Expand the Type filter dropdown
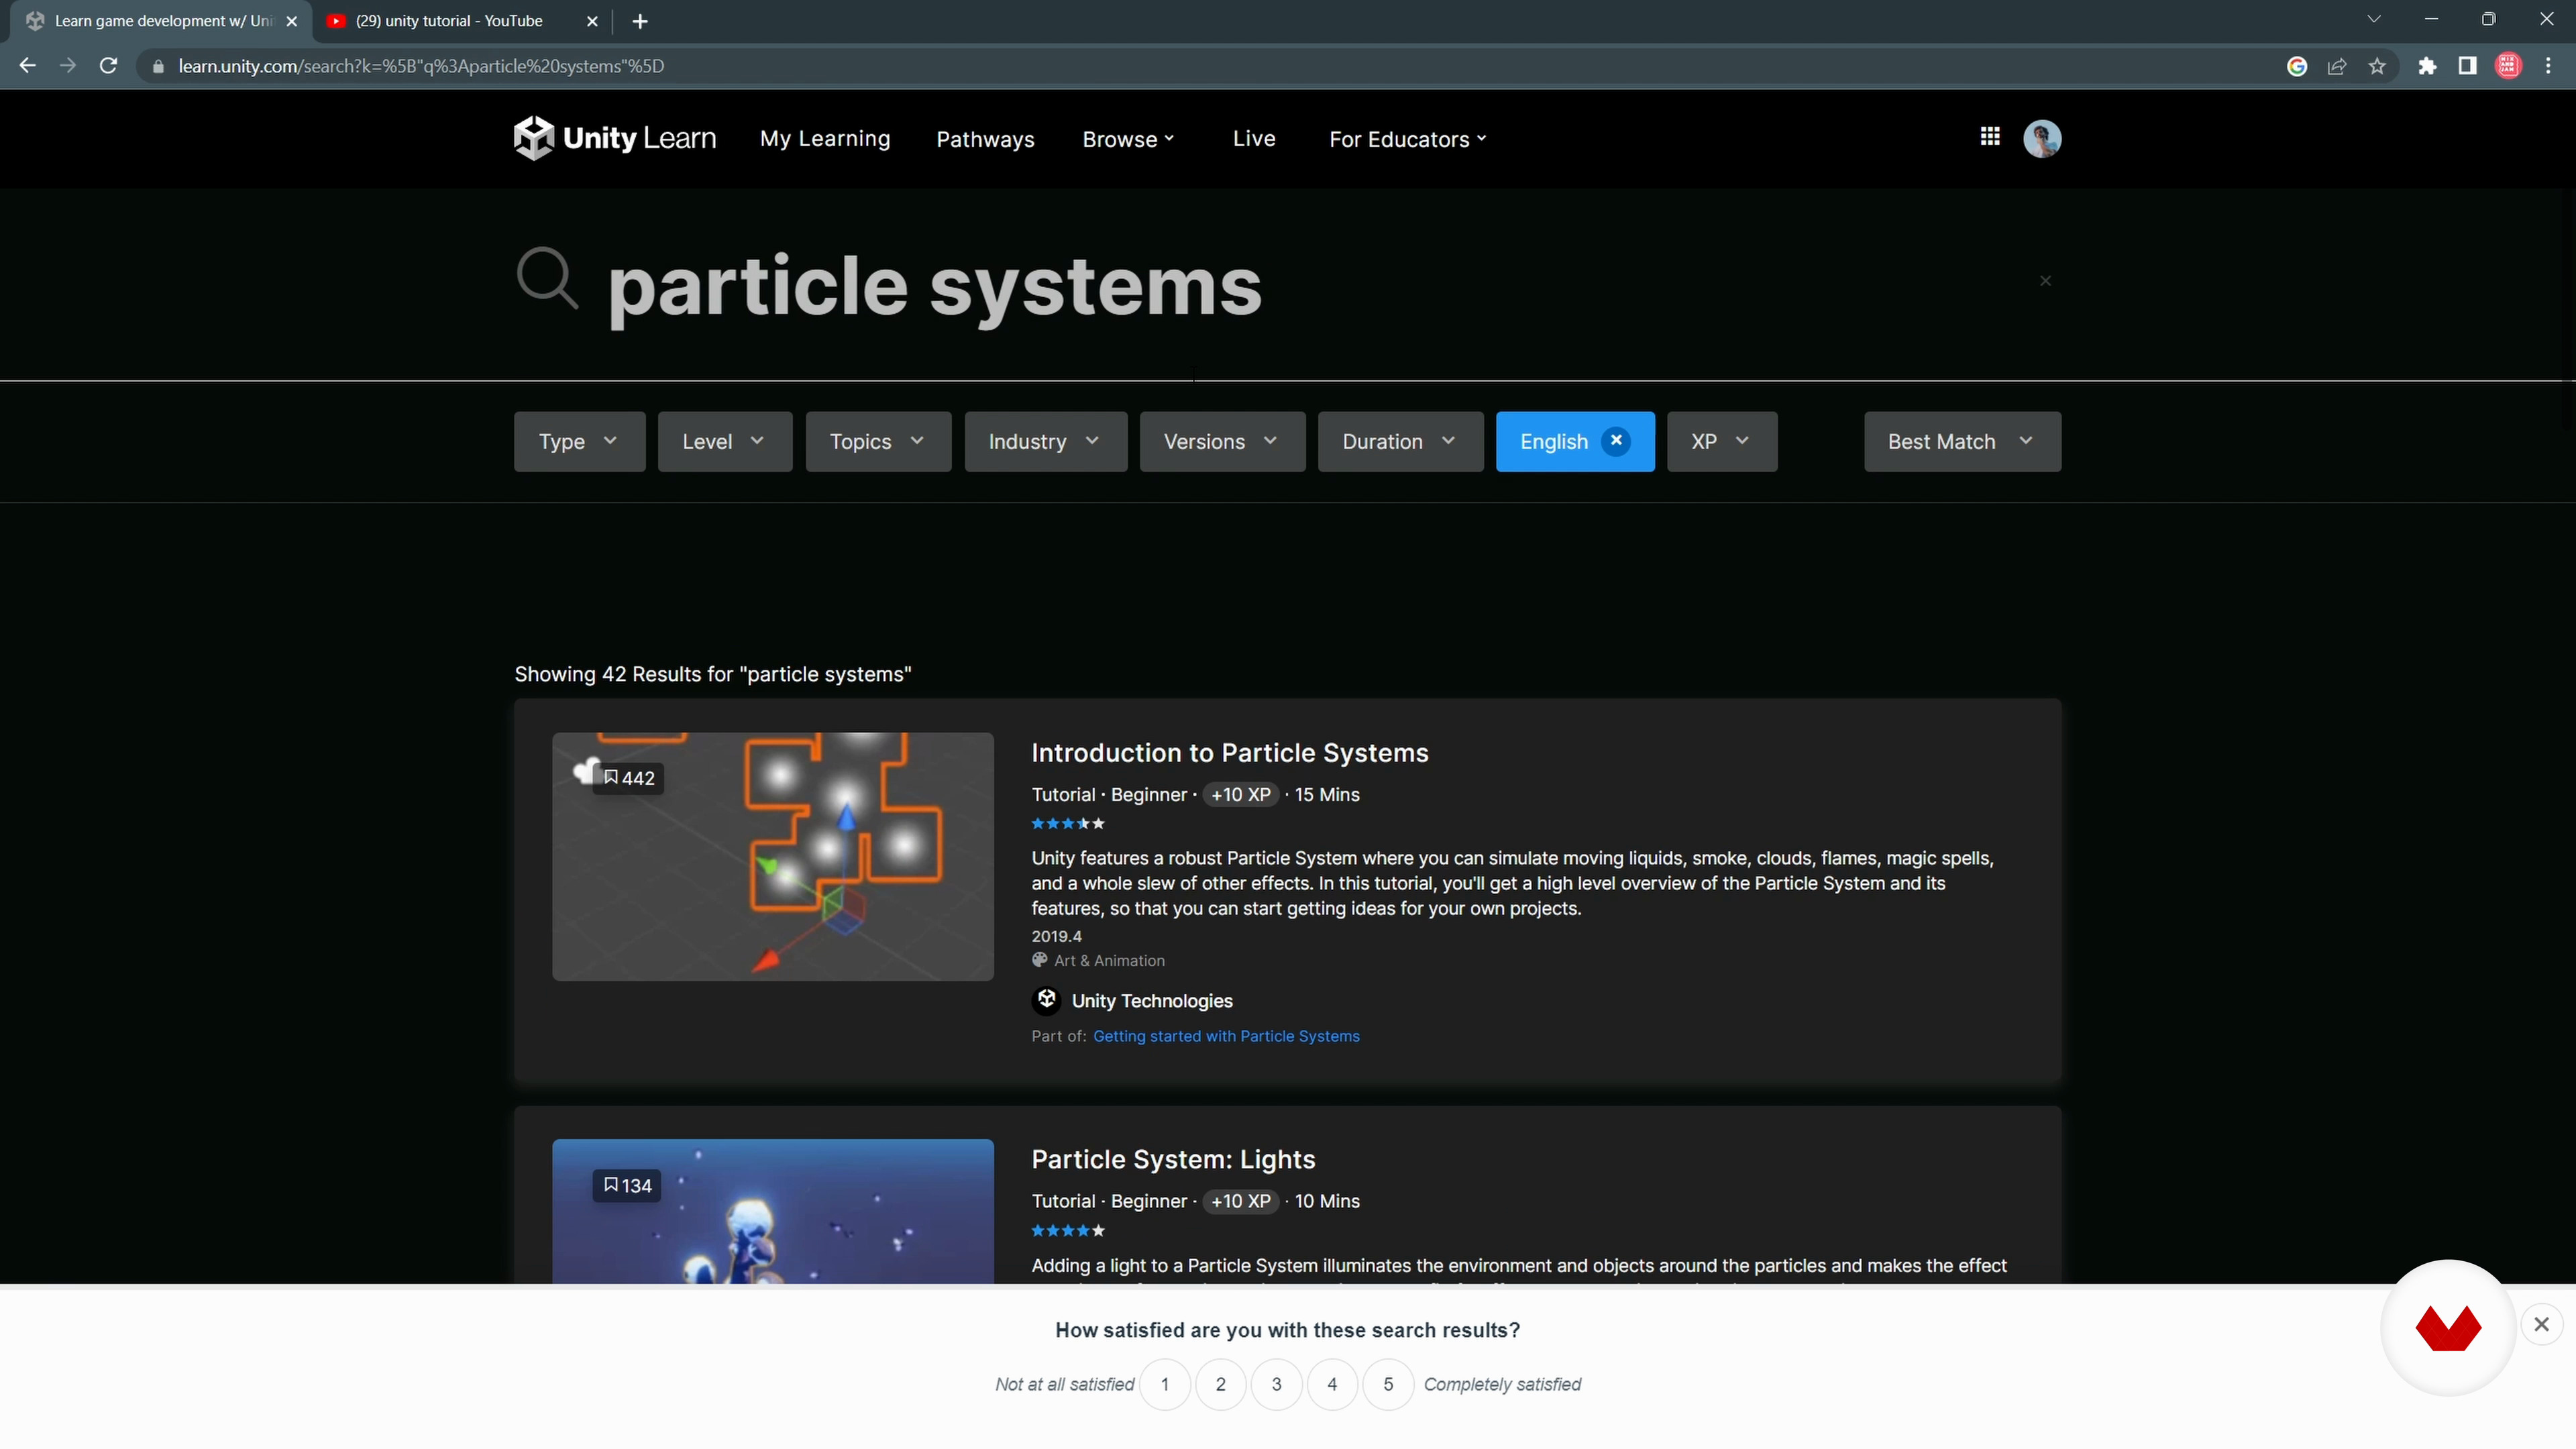 pos(579,441)
